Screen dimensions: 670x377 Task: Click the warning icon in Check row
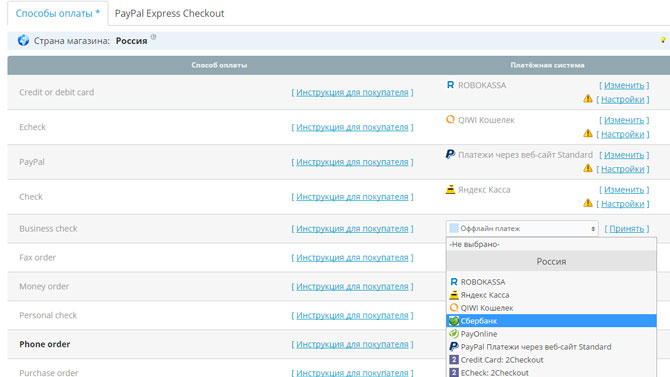tap(588, 203)
